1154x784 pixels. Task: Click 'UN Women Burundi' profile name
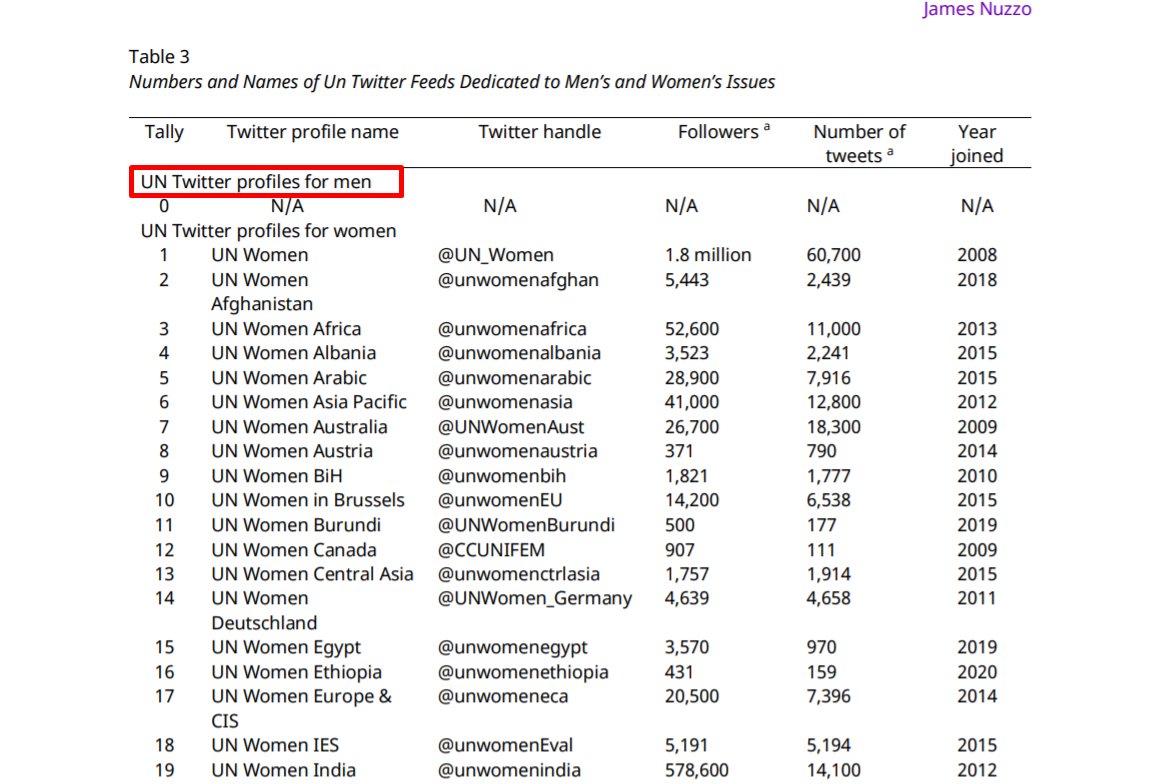[x=296, y=526]
